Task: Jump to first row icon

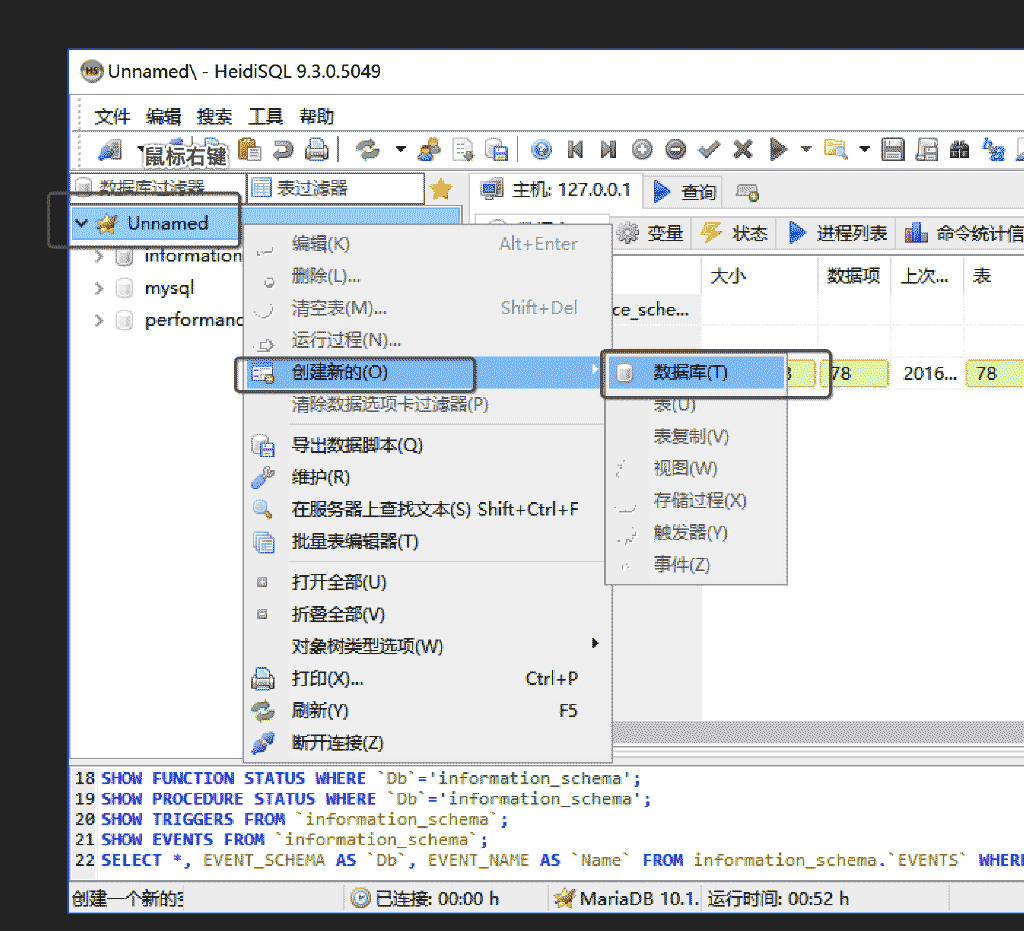Action: (575, 150)
